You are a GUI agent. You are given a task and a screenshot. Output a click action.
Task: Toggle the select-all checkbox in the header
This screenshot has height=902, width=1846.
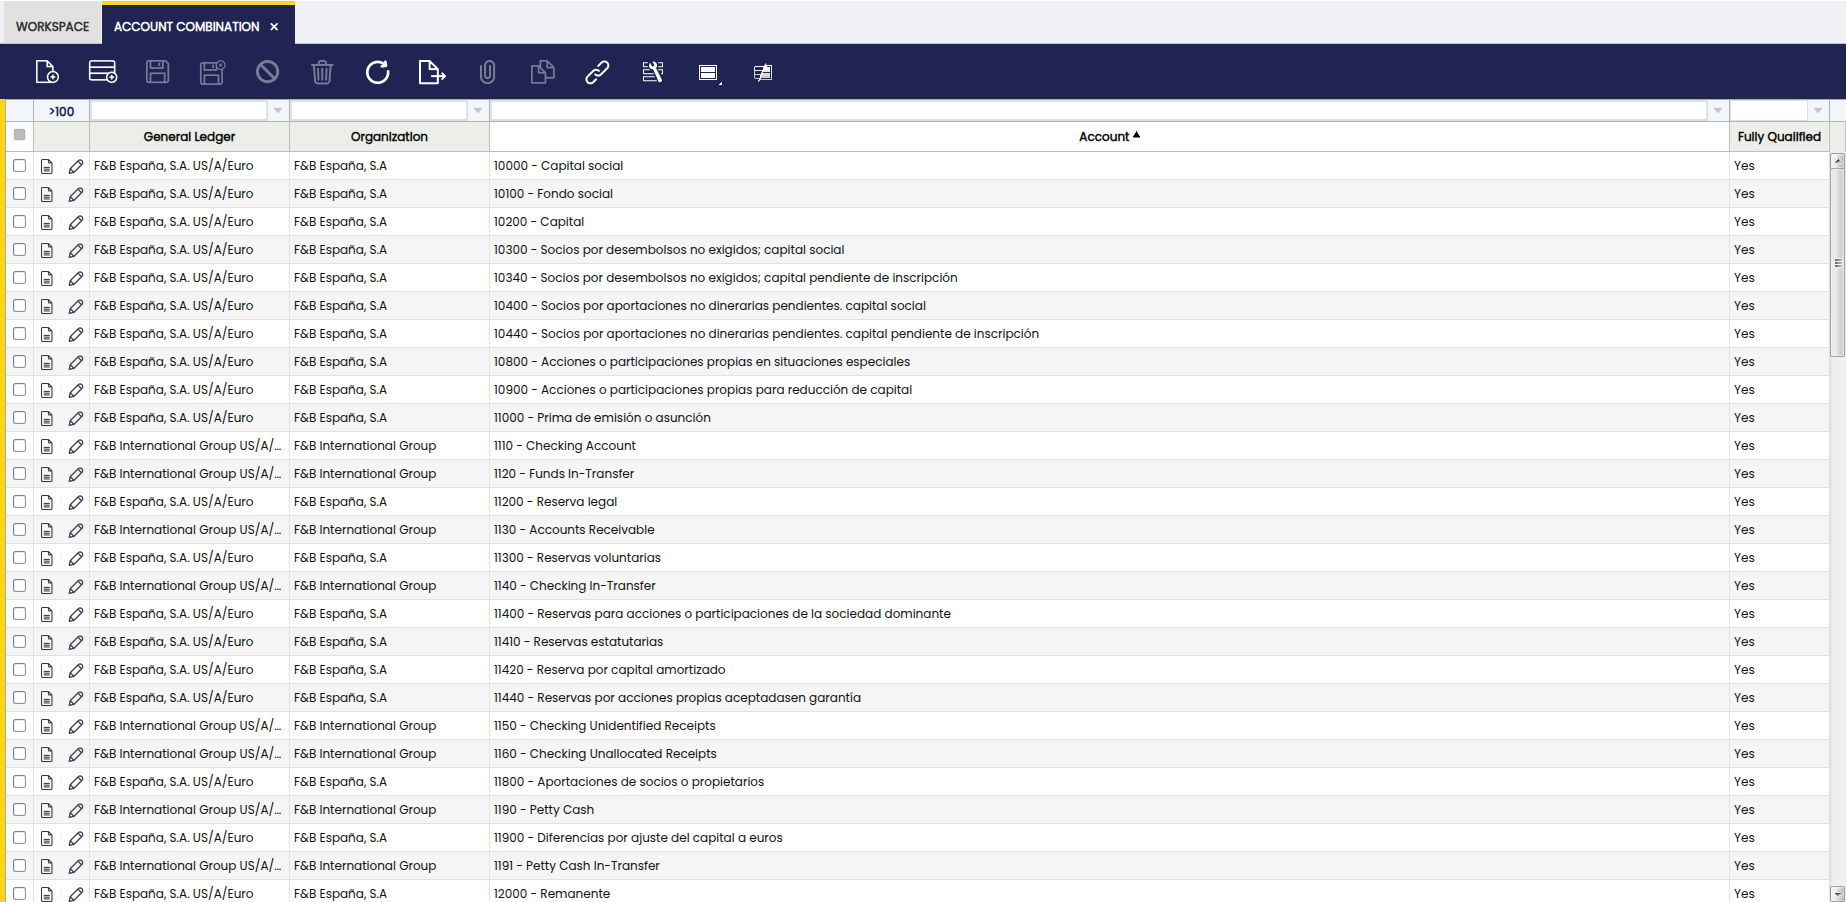[20, 135]
